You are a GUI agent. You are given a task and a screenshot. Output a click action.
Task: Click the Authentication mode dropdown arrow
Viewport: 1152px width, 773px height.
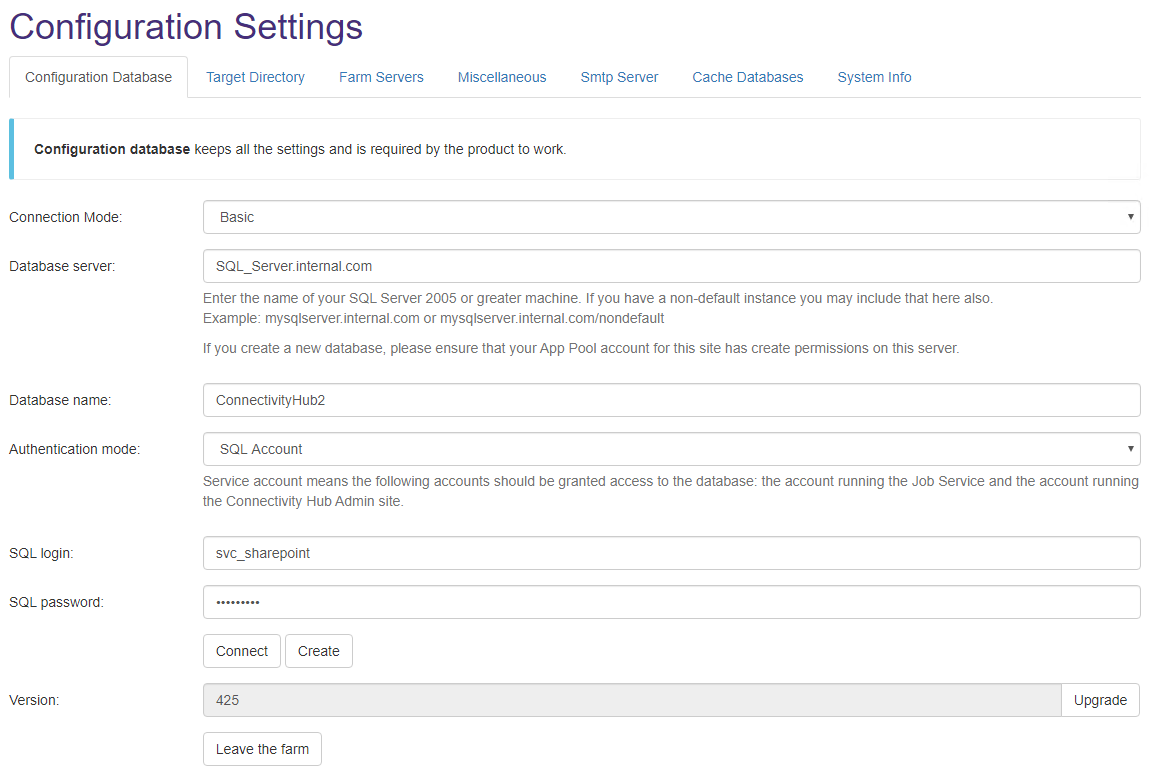pyautogui.click(x=1130, y=449)
